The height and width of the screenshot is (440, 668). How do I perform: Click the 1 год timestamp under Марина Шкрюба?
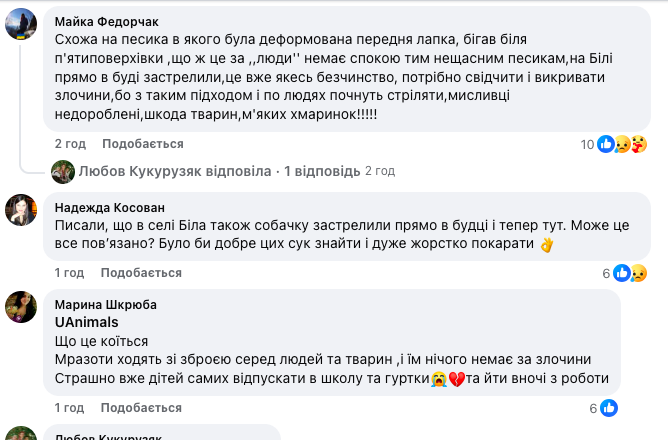point(69,407)
